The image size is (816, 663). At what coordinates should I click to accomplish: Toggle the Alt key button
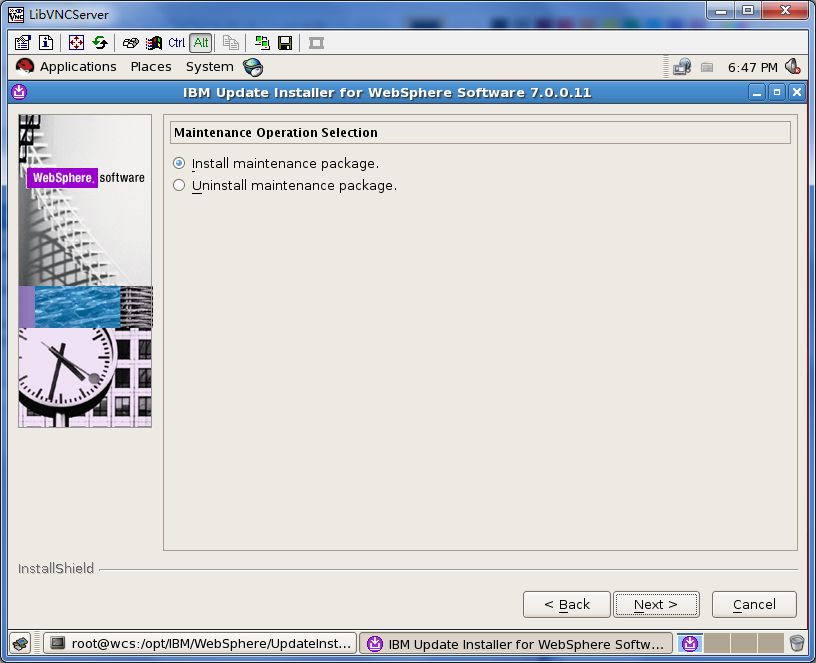point(201,43)
